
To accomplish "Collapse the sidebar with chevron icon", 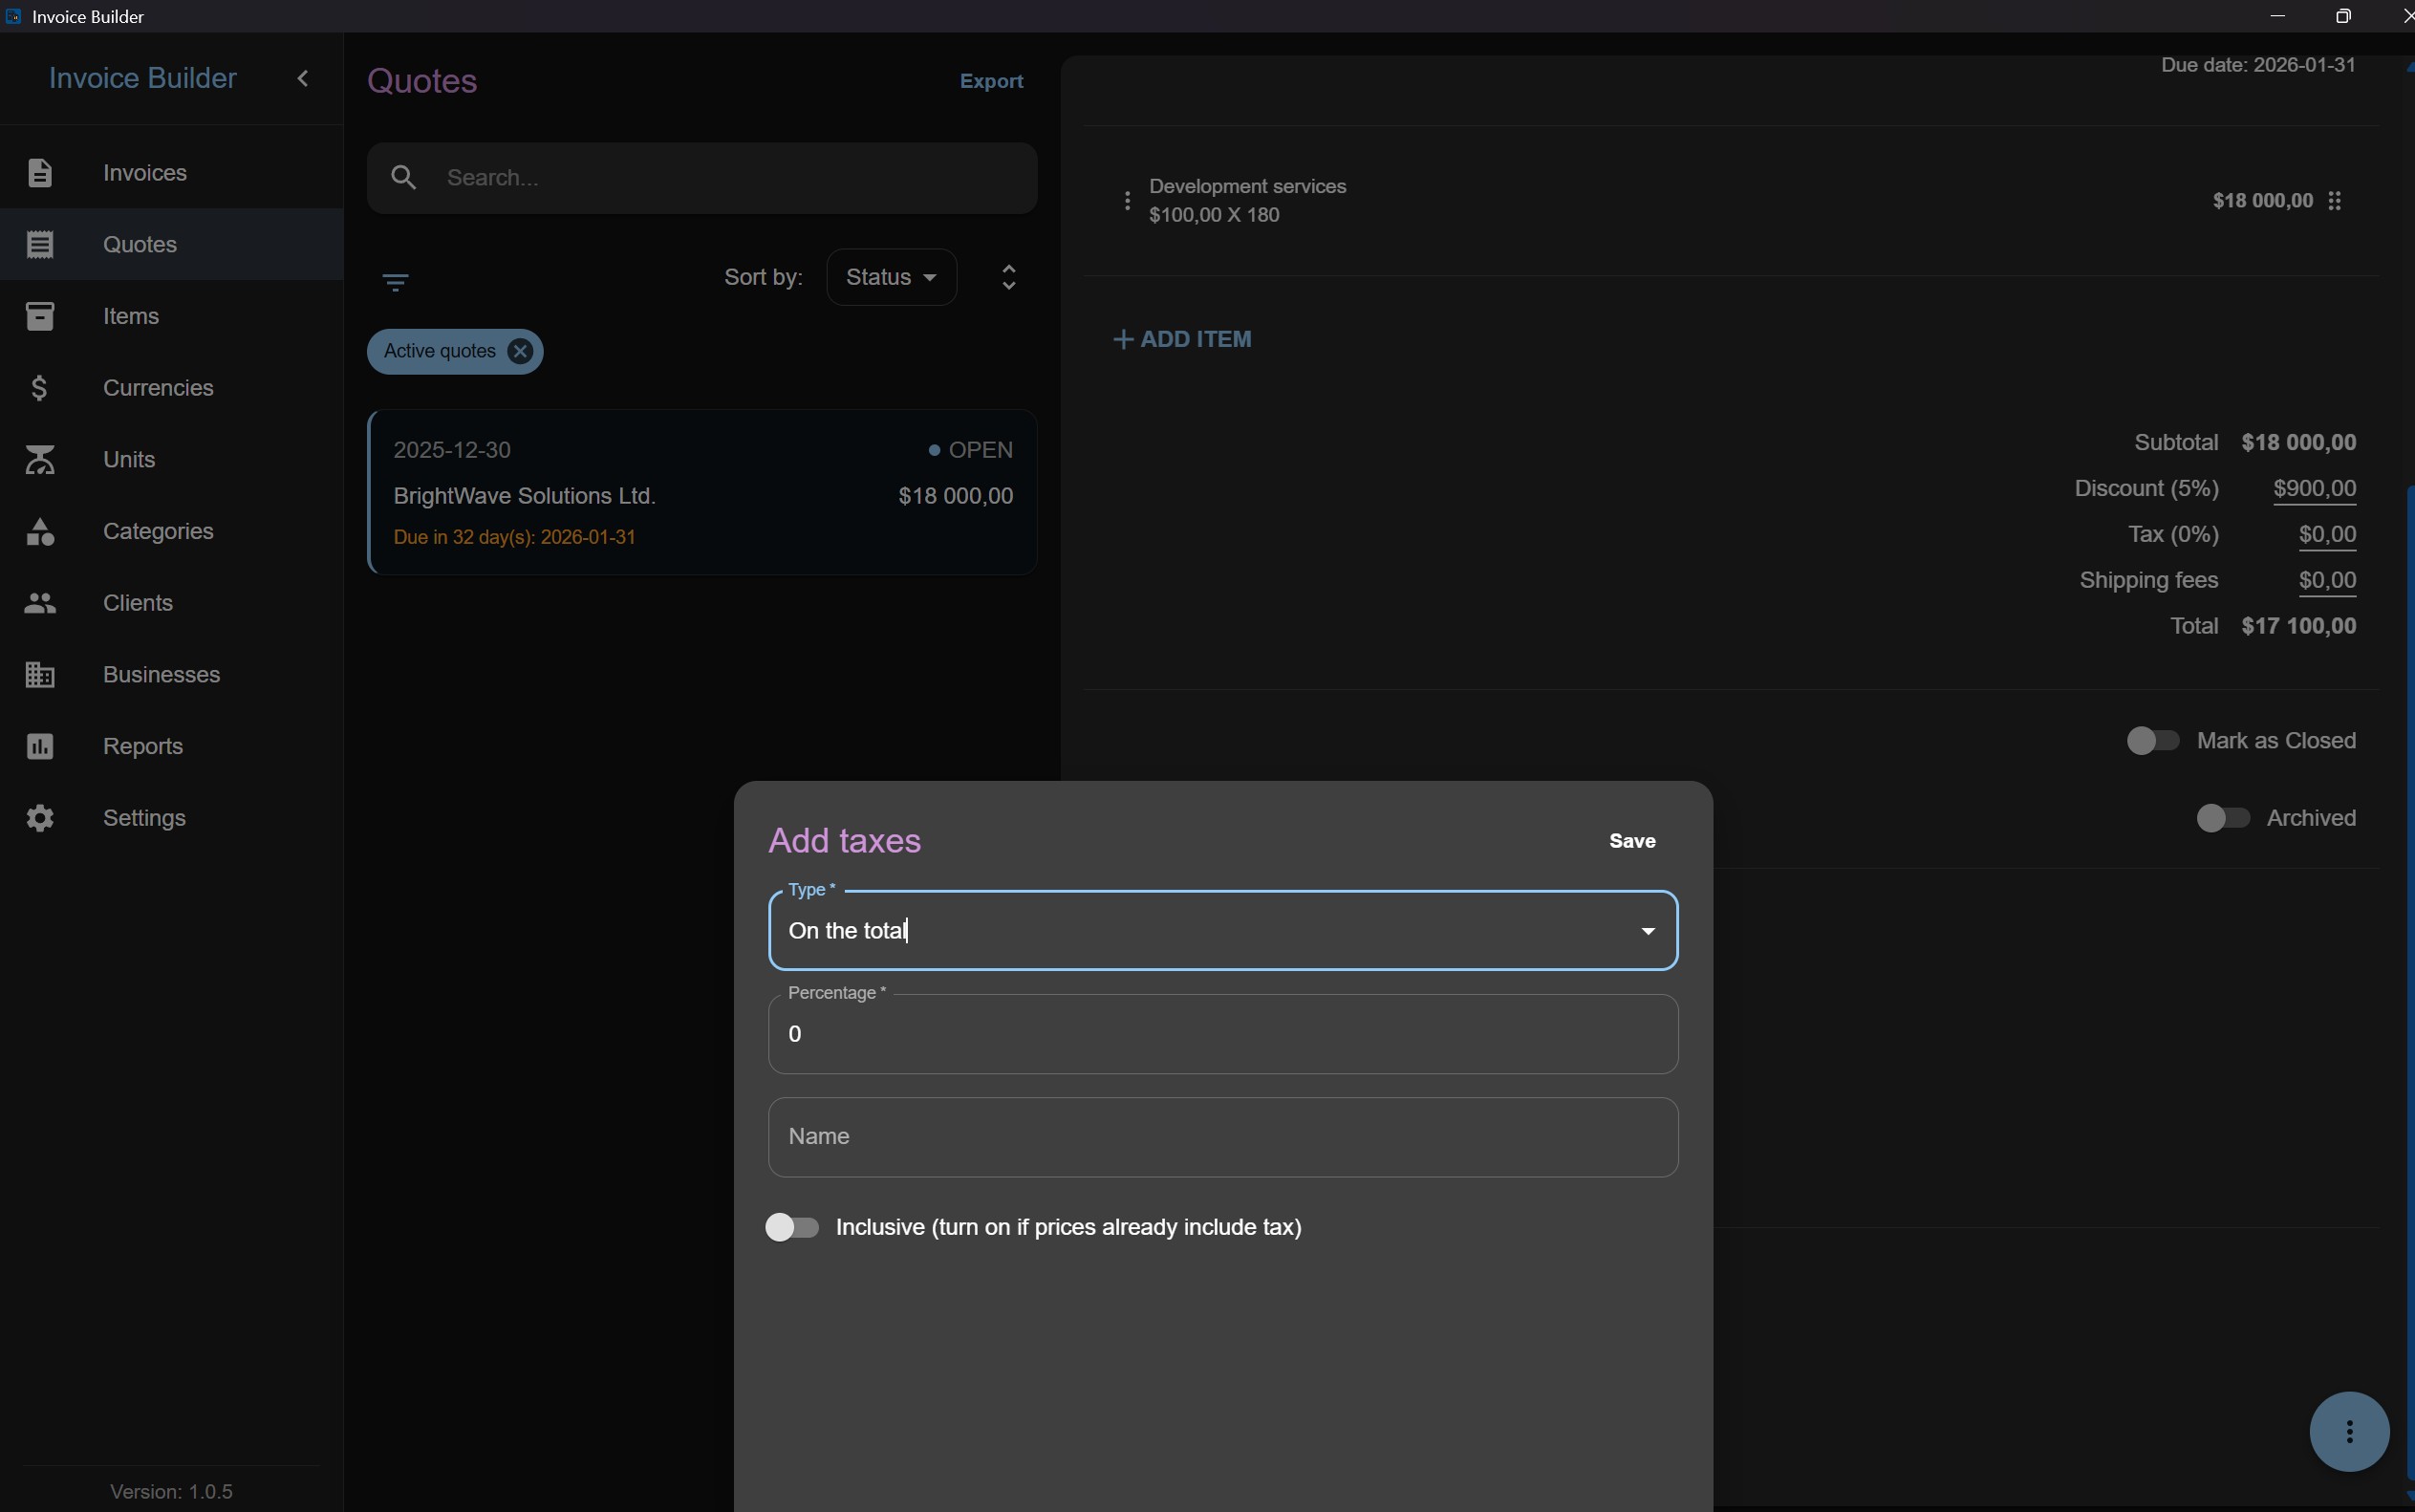I will pos(303,78).
